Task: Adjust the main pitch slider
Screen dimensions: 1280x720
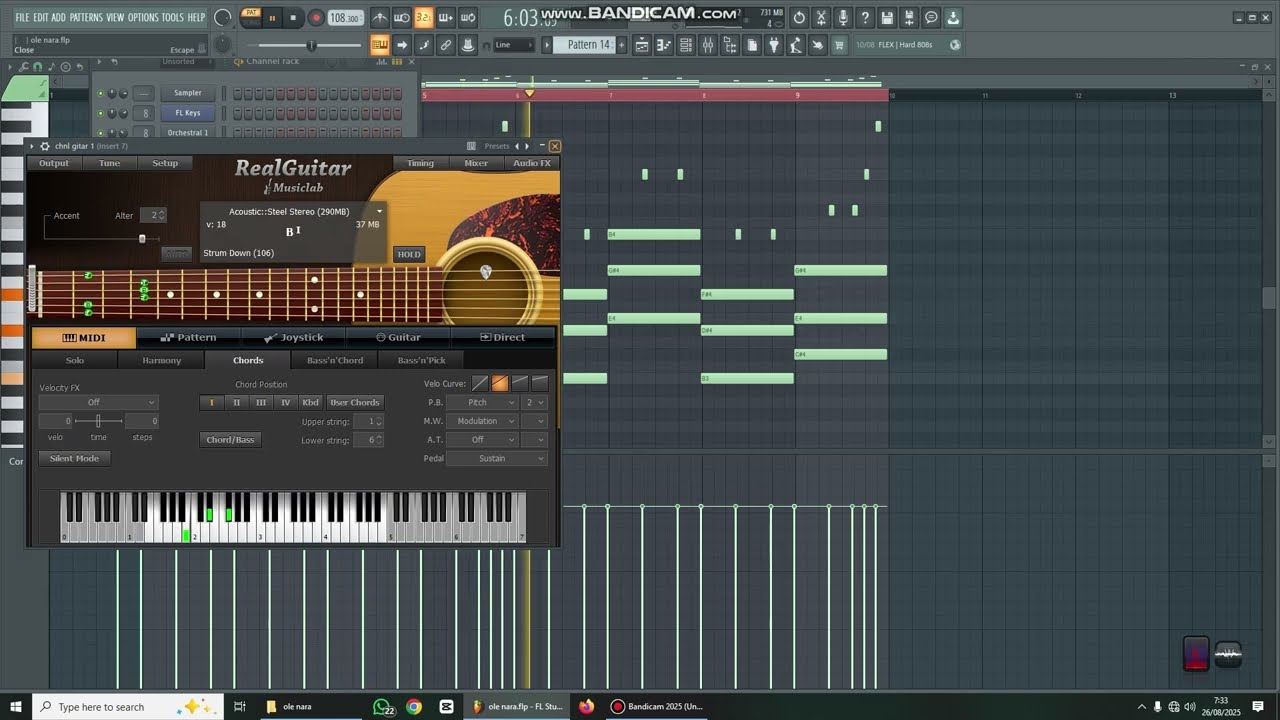Action: (311, 46)
